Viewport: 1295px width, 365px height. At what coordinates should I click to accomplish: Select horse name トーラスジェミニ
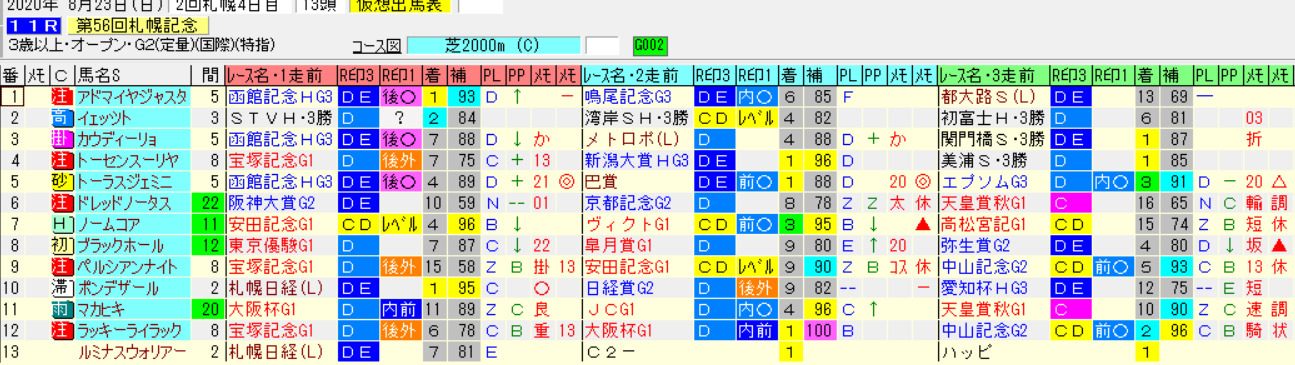[133, 182]
